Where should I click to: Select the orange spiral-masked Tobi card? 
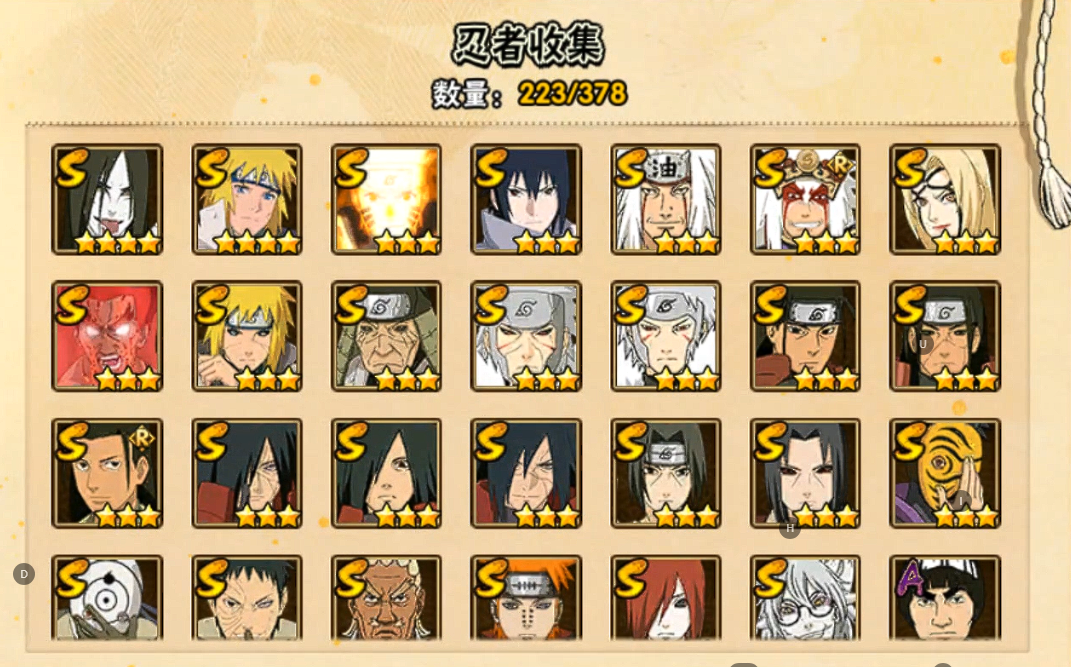point(945,473)
